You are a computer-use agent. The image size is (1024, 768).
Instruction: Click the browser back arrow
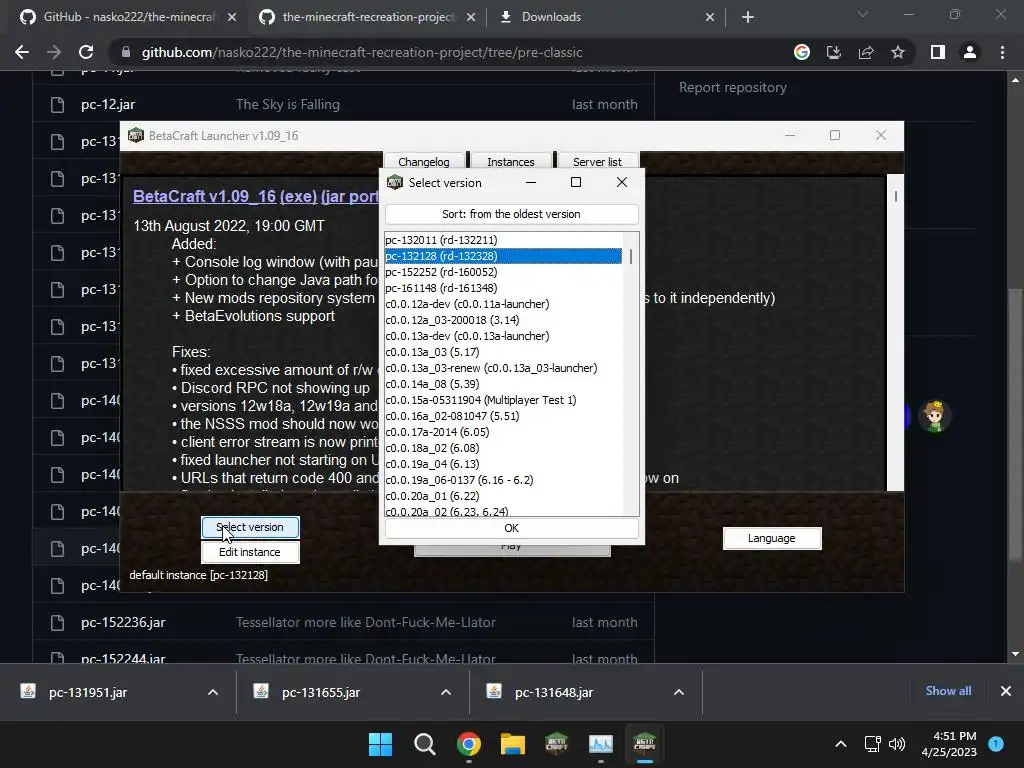[x=22, y=52]
